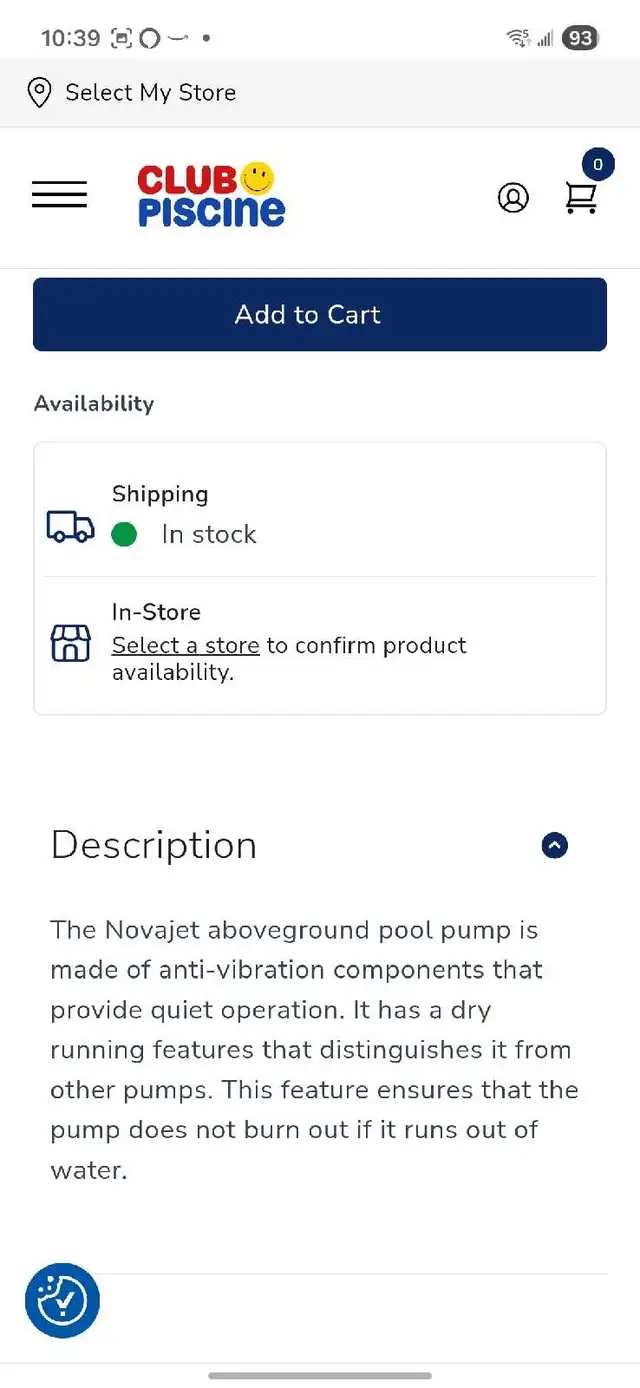
Task: Click the Availability heading
Action: [94, 404]
